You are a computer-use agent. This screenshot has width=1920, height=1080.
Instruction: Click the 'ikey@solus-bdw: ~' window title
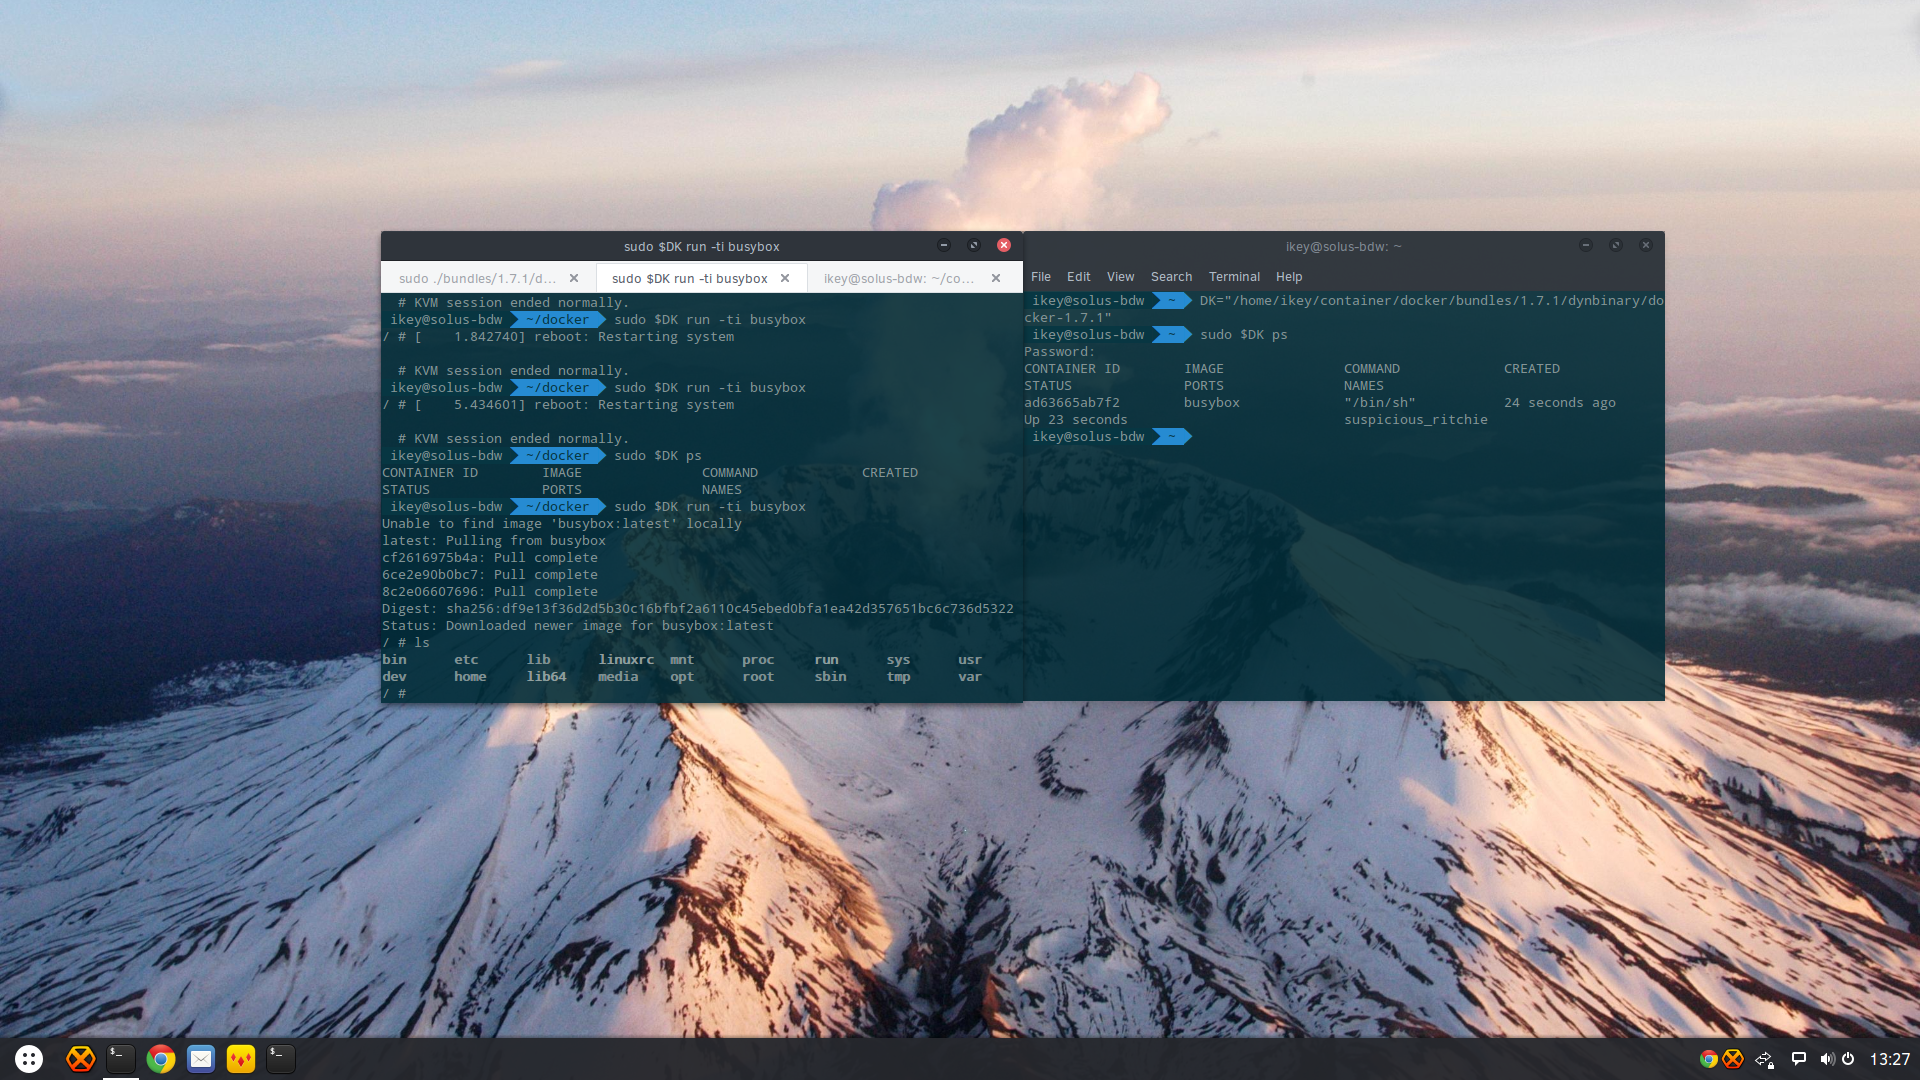[x=1343, y=246]
